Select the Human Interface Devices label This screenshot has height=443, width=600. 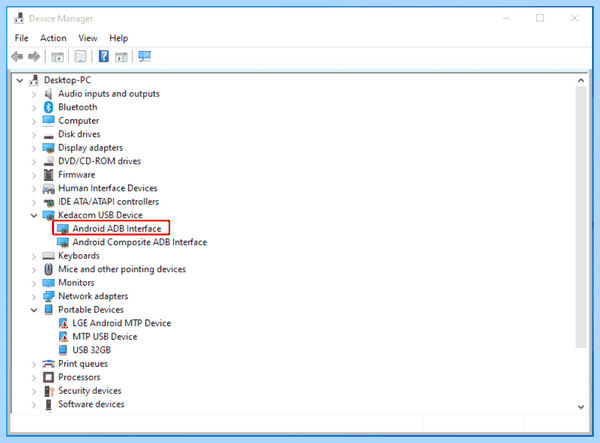pyautogui.click(x=108, y=188)
